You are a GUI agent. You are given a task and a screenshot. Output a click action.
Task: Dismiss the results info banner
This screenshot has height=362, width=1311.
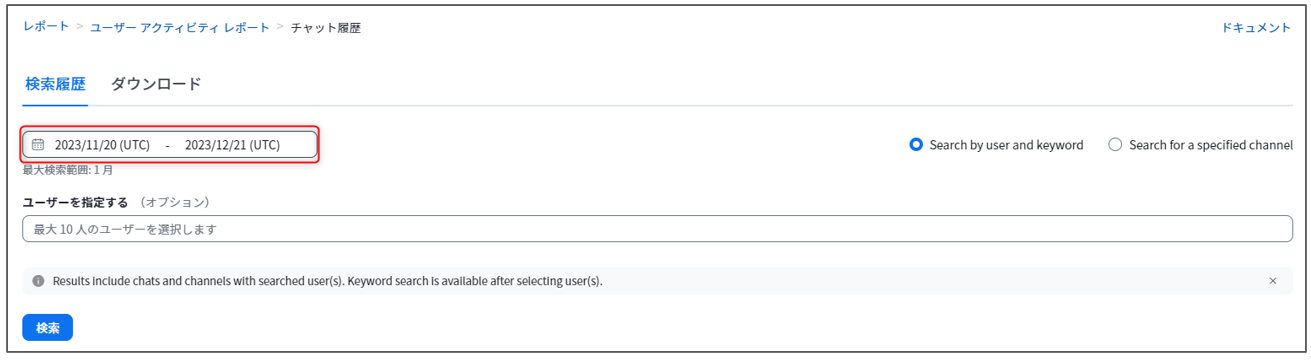click(1273, 281)
